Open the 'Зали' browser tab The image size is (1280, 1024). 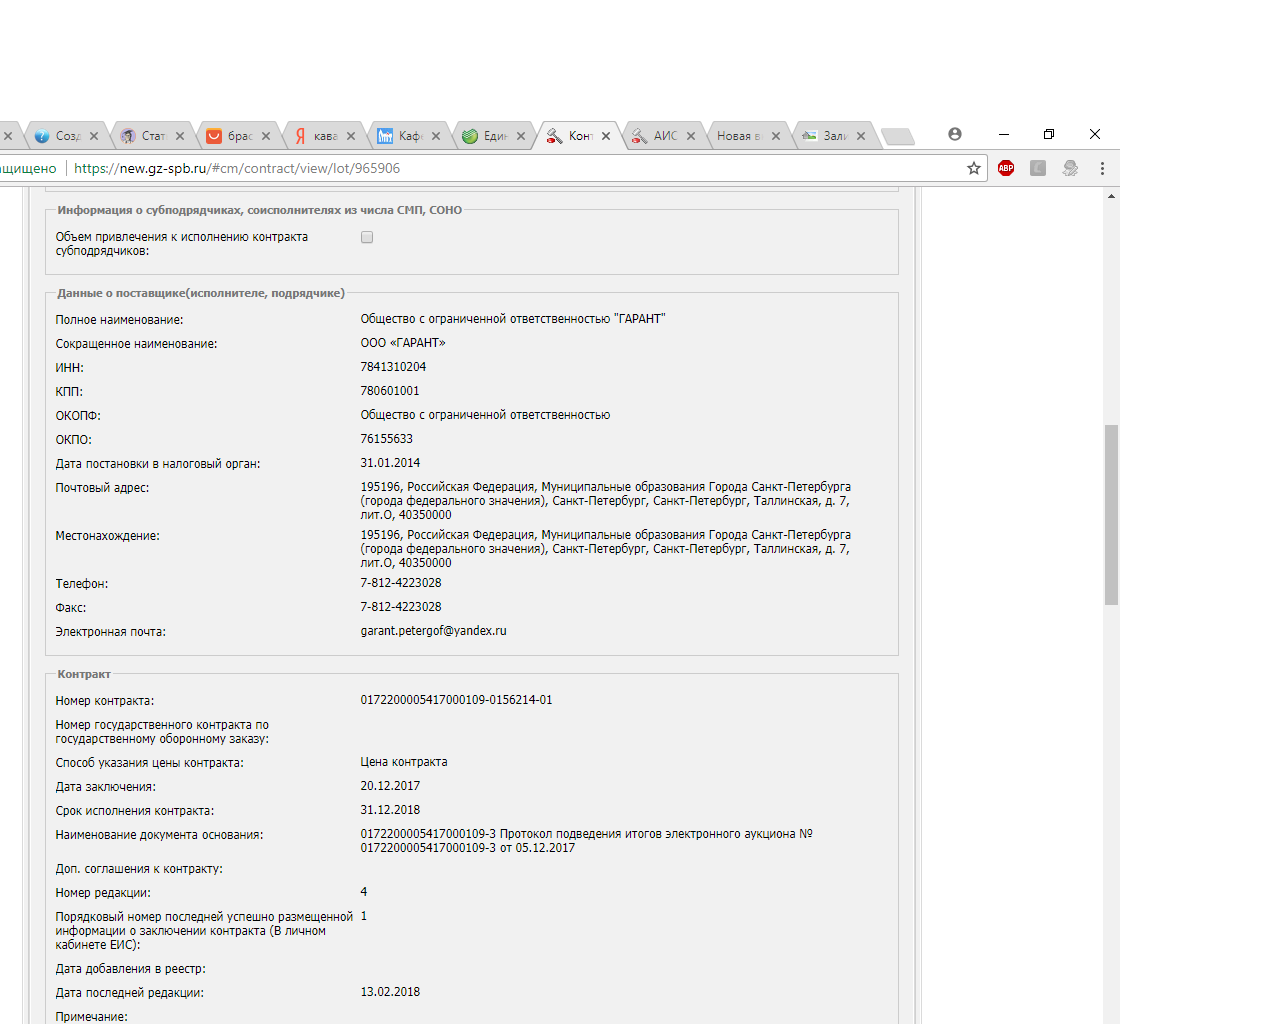pos(835,136)
